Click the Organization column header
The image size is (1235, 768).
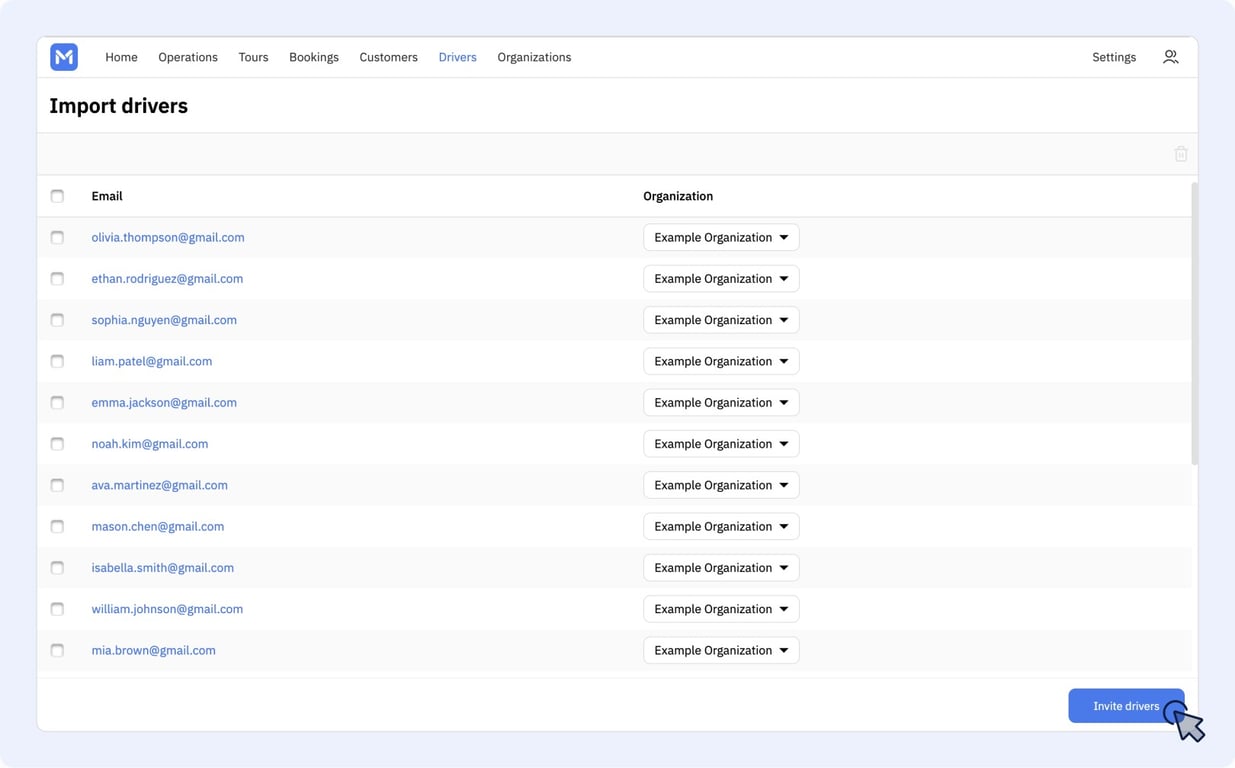click(x=678, y=196)
